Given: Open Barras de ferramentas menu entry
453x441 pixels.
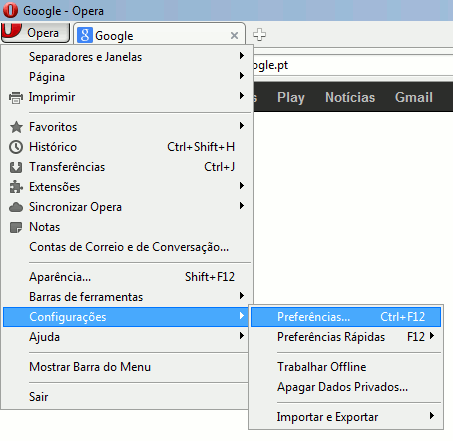Looking at the screenshot, I should pyautogui.click(x=127, y=297).
